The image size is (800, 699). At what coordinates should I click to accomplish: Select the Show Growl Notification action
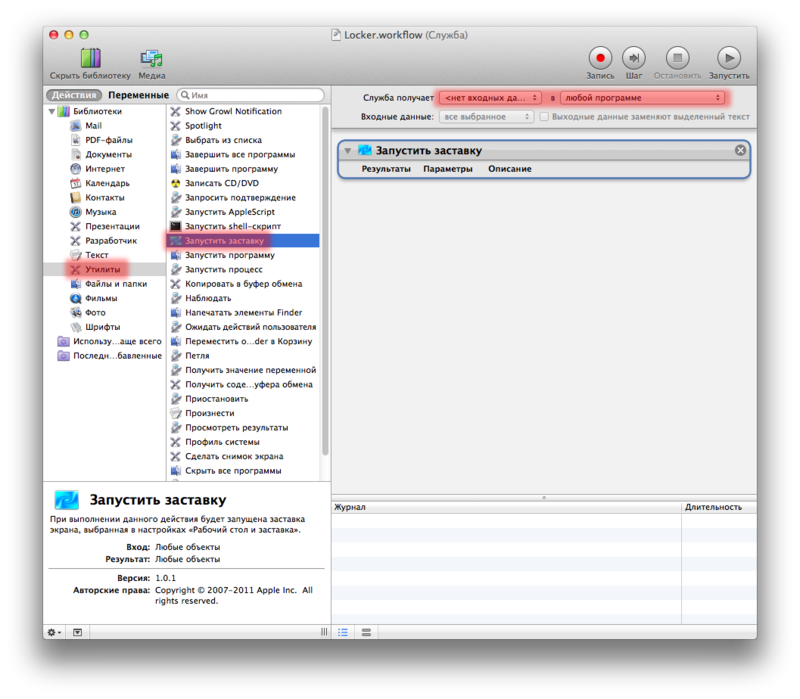233,111
